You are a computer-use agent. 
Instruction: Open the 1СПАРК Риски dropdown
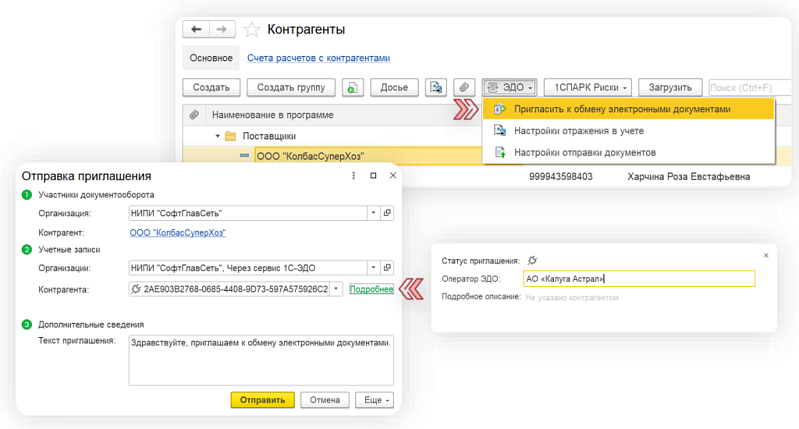588,88
